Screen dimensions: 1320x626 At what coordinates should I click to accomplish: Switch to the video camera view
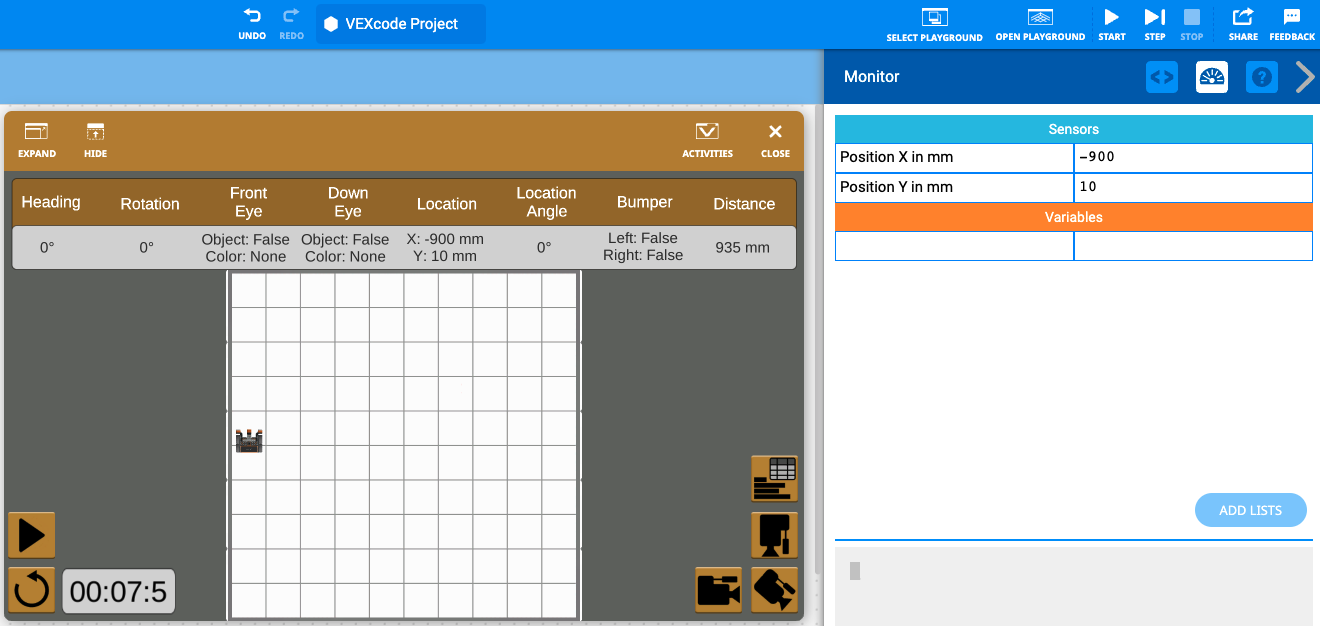[x=717, y=590]
